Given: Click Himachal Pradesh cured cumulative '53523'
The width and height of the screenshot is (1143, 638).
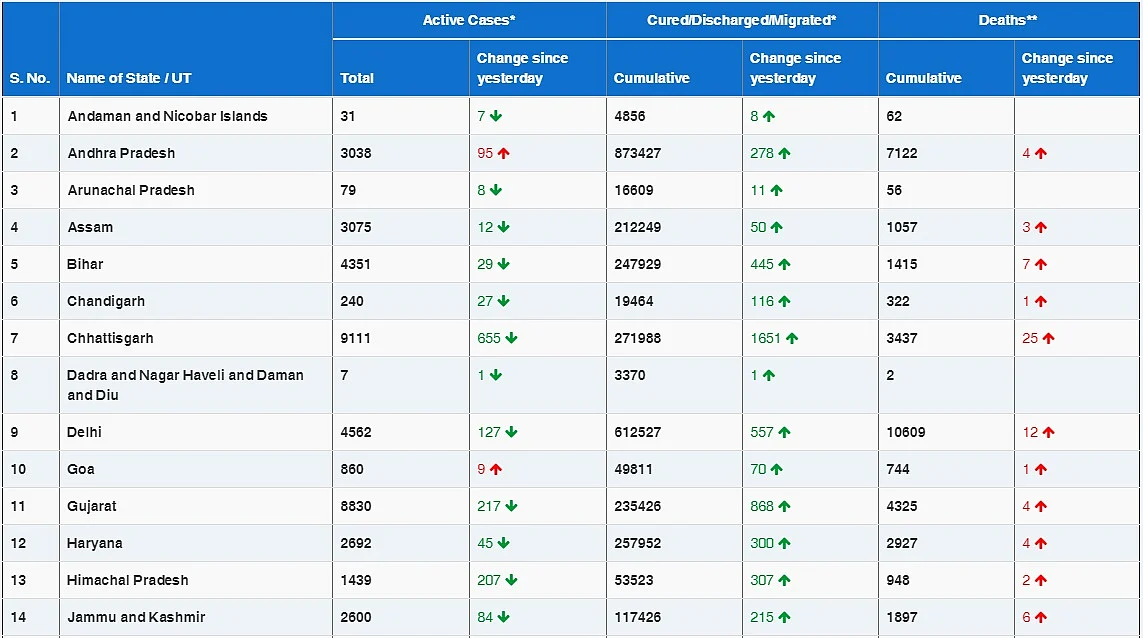Looking at the screenshot, I should (633, 580).
